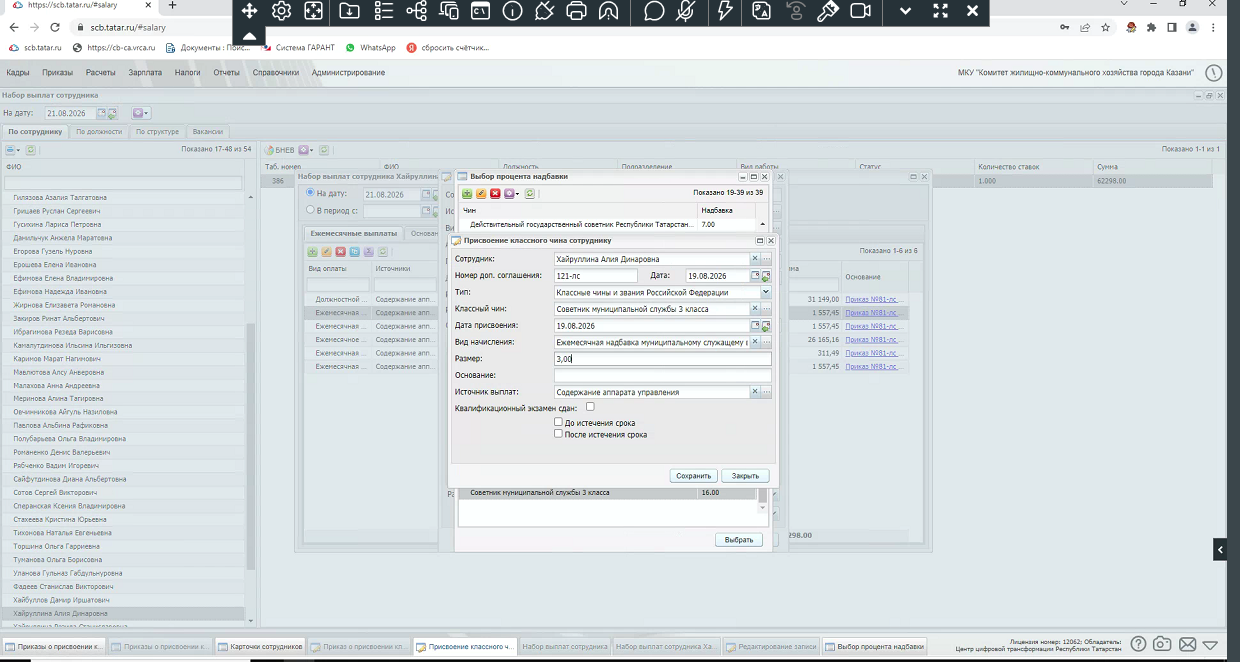Open the На дату calendar in main panel
Viewport: 1240px width, 662px height.
tap(102, 113)
